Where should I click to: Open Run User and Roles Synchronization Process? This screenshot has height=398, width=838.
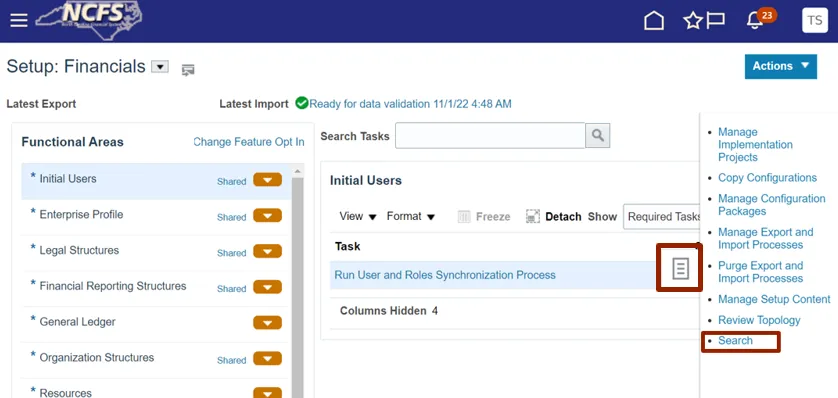(x=445, y=275)
